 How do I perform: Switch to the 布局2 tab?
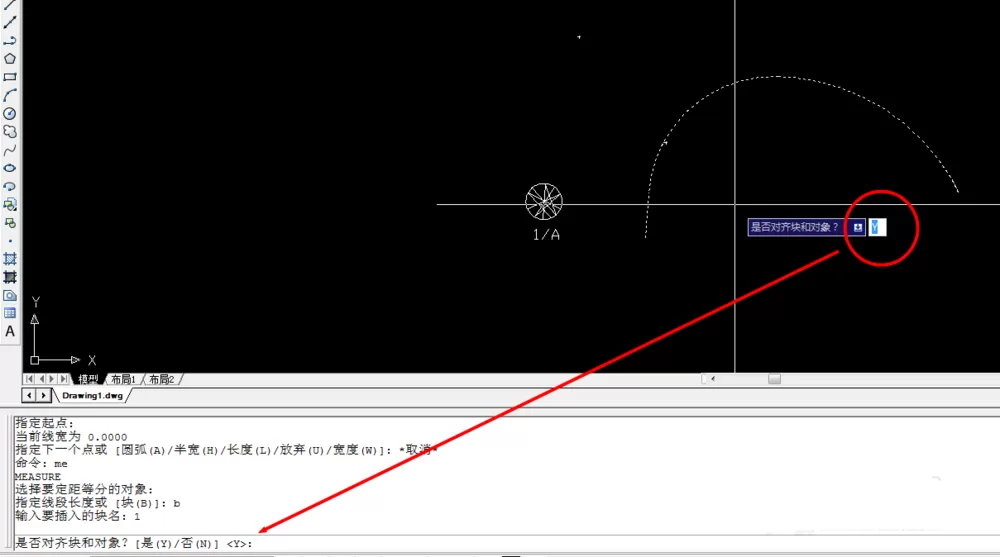tap(161, 380)
